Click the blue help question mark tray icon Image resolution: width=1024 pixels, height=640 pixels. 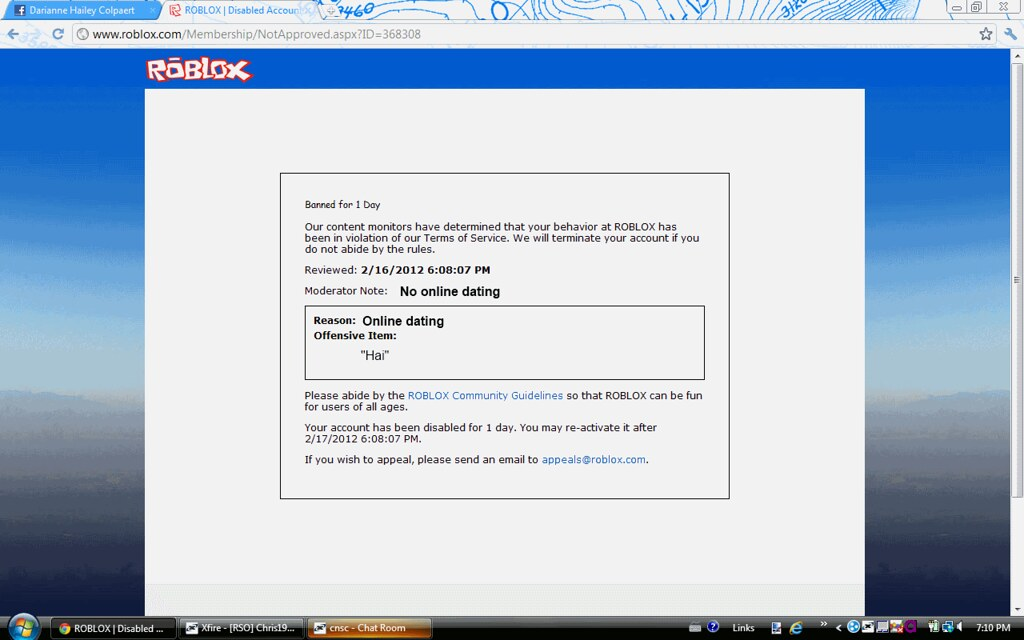[x=712, y=627]
